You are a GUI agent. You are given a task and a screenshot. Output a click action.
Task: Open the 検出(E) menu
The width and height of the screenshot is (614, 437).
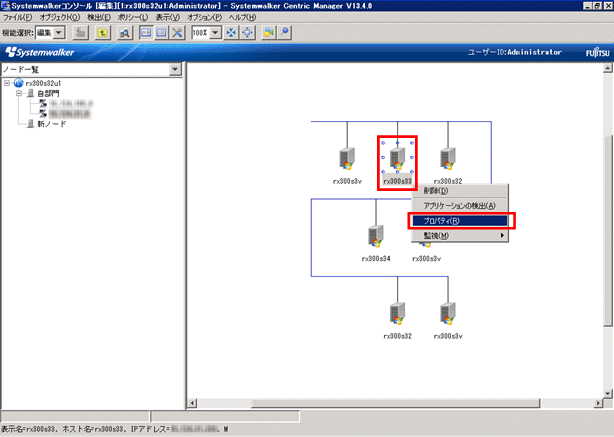pos(99,17)
